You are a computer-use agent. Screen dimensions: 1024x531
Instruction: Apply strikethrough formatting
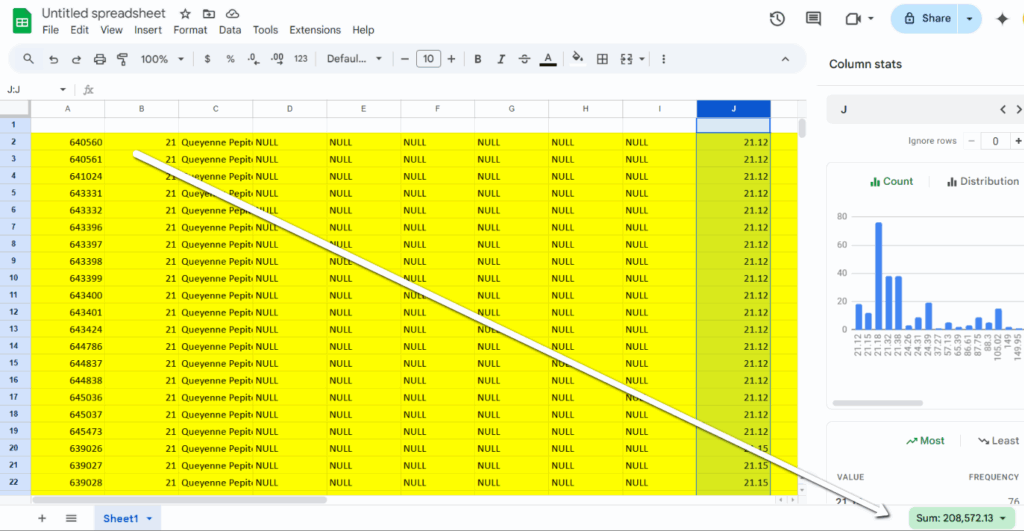click(524, 59)
